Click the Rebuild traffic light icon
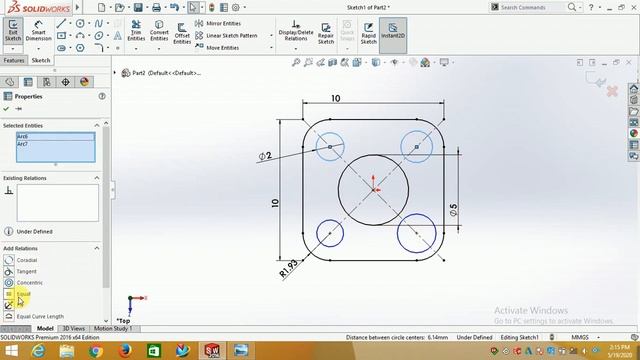Viewport: 640px width, 360px height. [x=211, y=7]
